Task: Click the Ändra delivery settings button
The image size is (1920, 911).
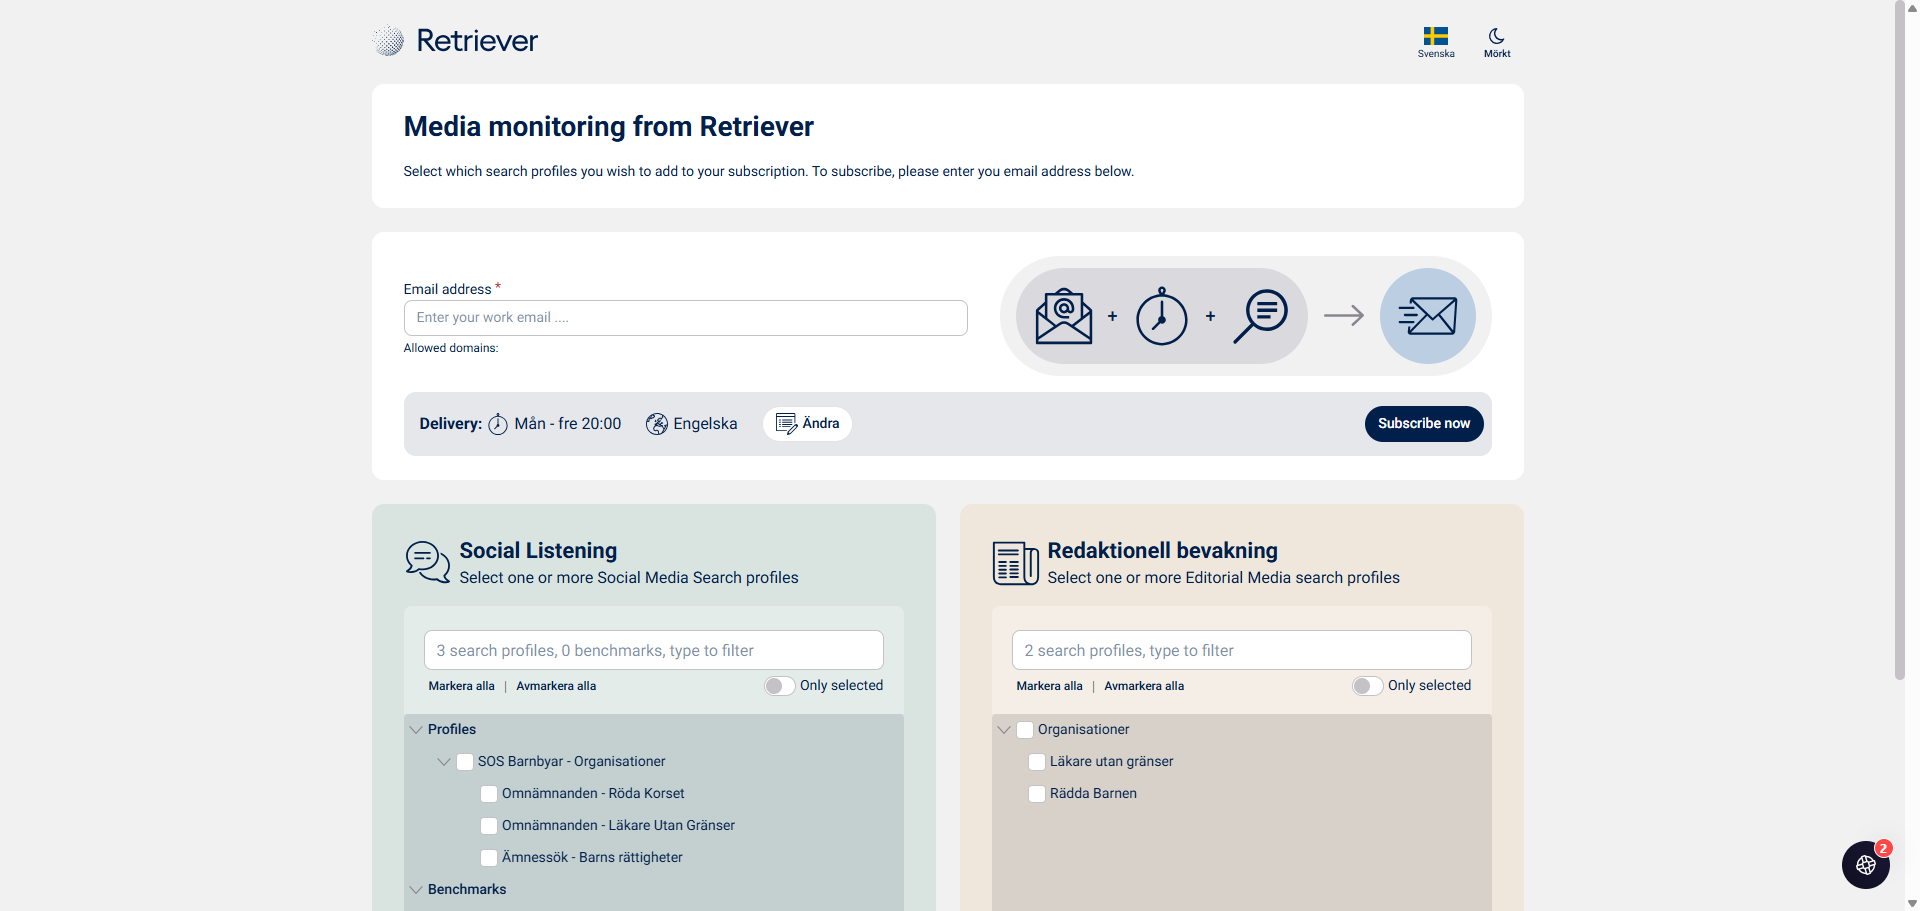Action: (807, 424)
